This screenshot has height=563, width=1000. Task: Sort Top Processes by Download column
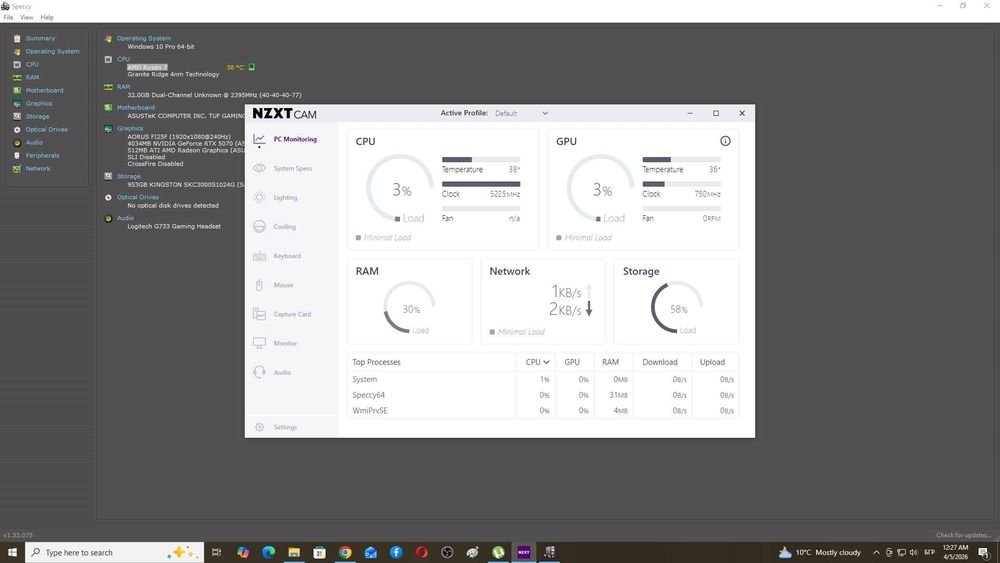pos(659,362)
